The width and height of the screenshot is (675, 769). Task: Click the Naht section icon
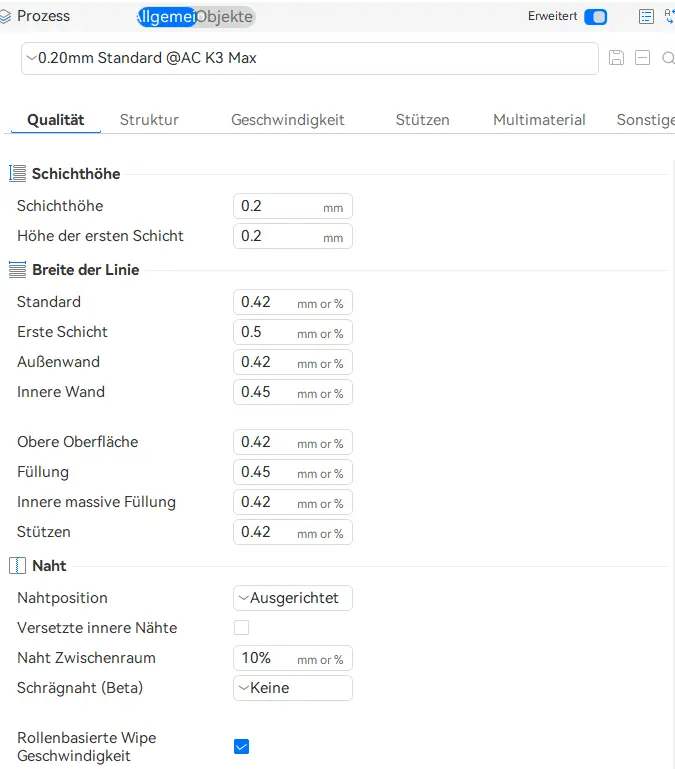(x=18, y=565)
